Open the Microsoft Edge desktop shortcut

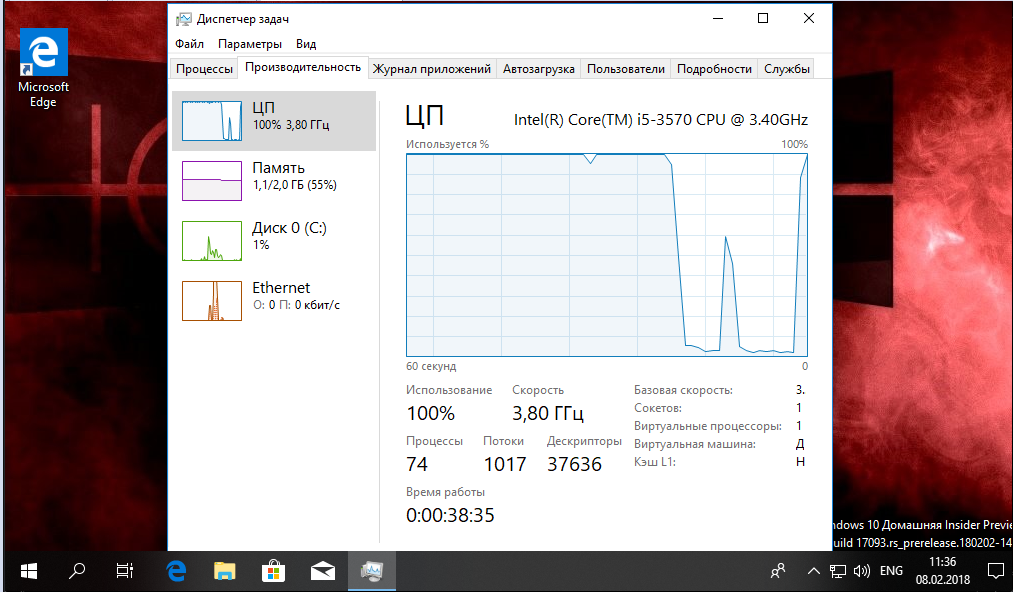[x=43, y=68]
